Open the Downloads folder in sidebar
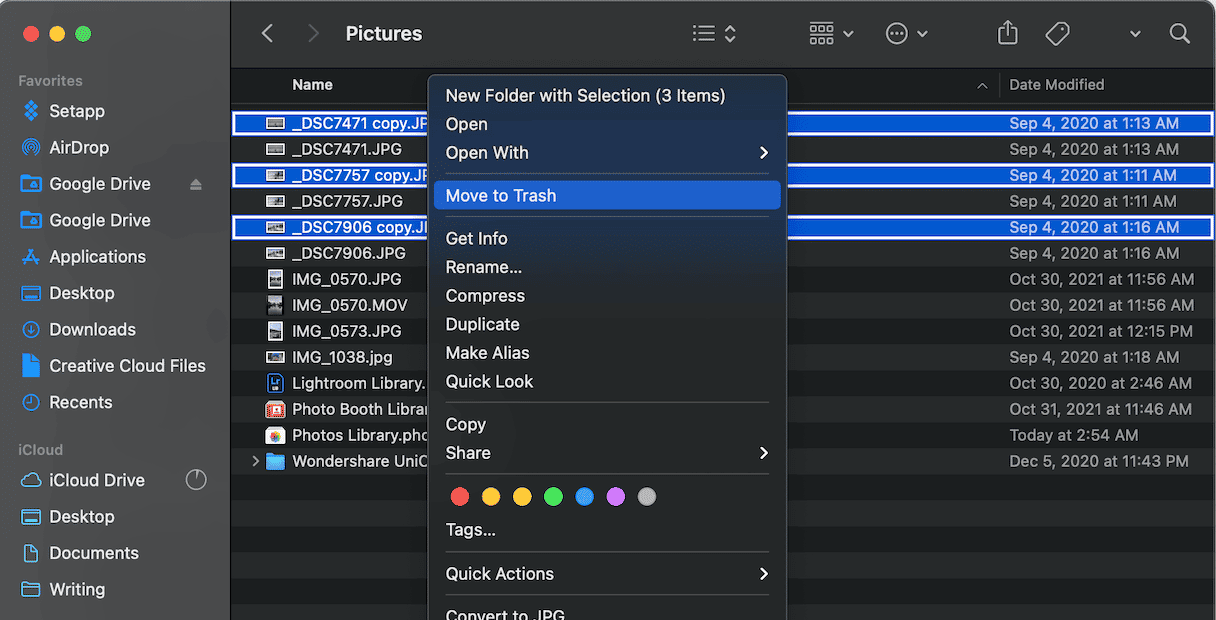The image size is (1216, 620). [x=92, y=329]
